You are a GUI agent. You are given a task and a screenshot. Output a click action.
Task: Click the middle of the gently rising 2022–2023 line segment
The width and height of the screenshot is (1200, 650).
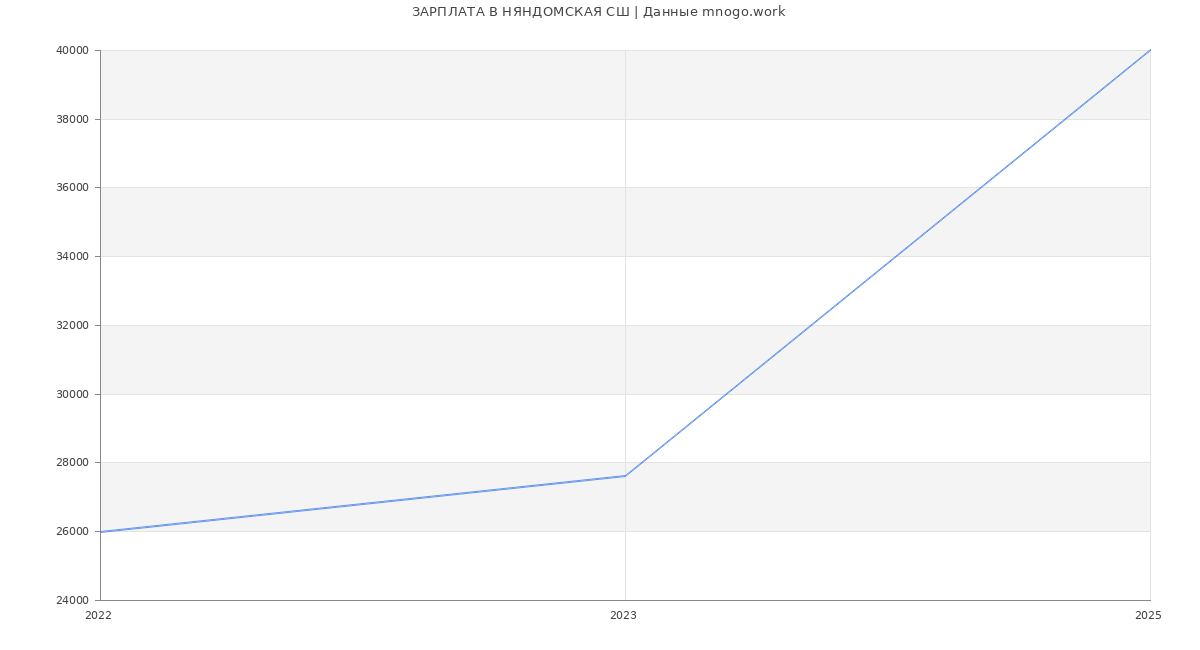(x=363, y=504)
